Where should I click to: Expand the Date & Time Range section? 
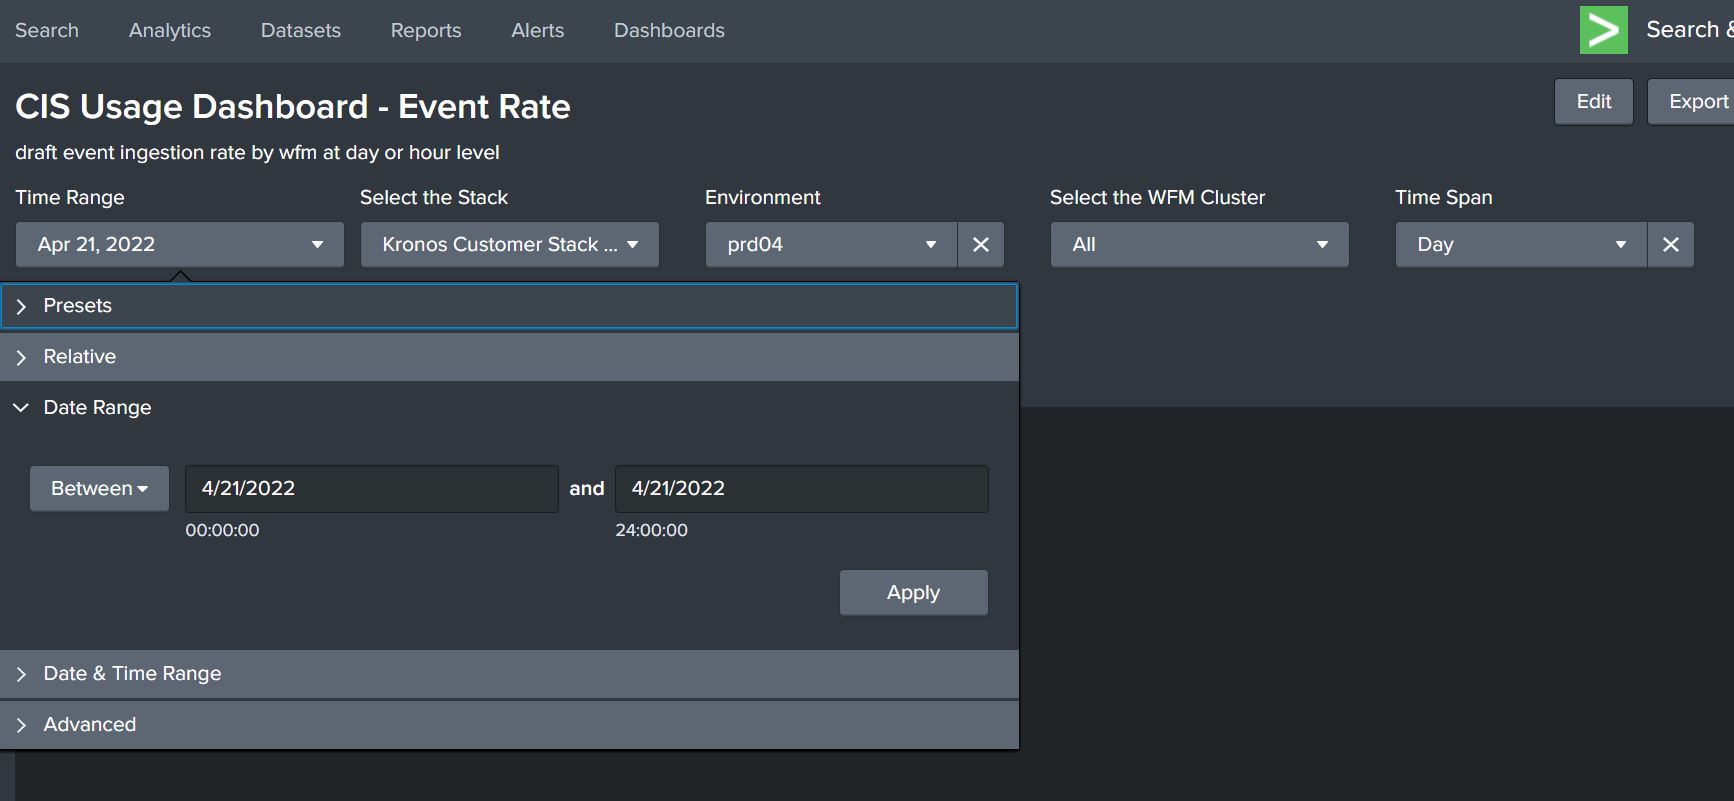click(x=509, y=674)
